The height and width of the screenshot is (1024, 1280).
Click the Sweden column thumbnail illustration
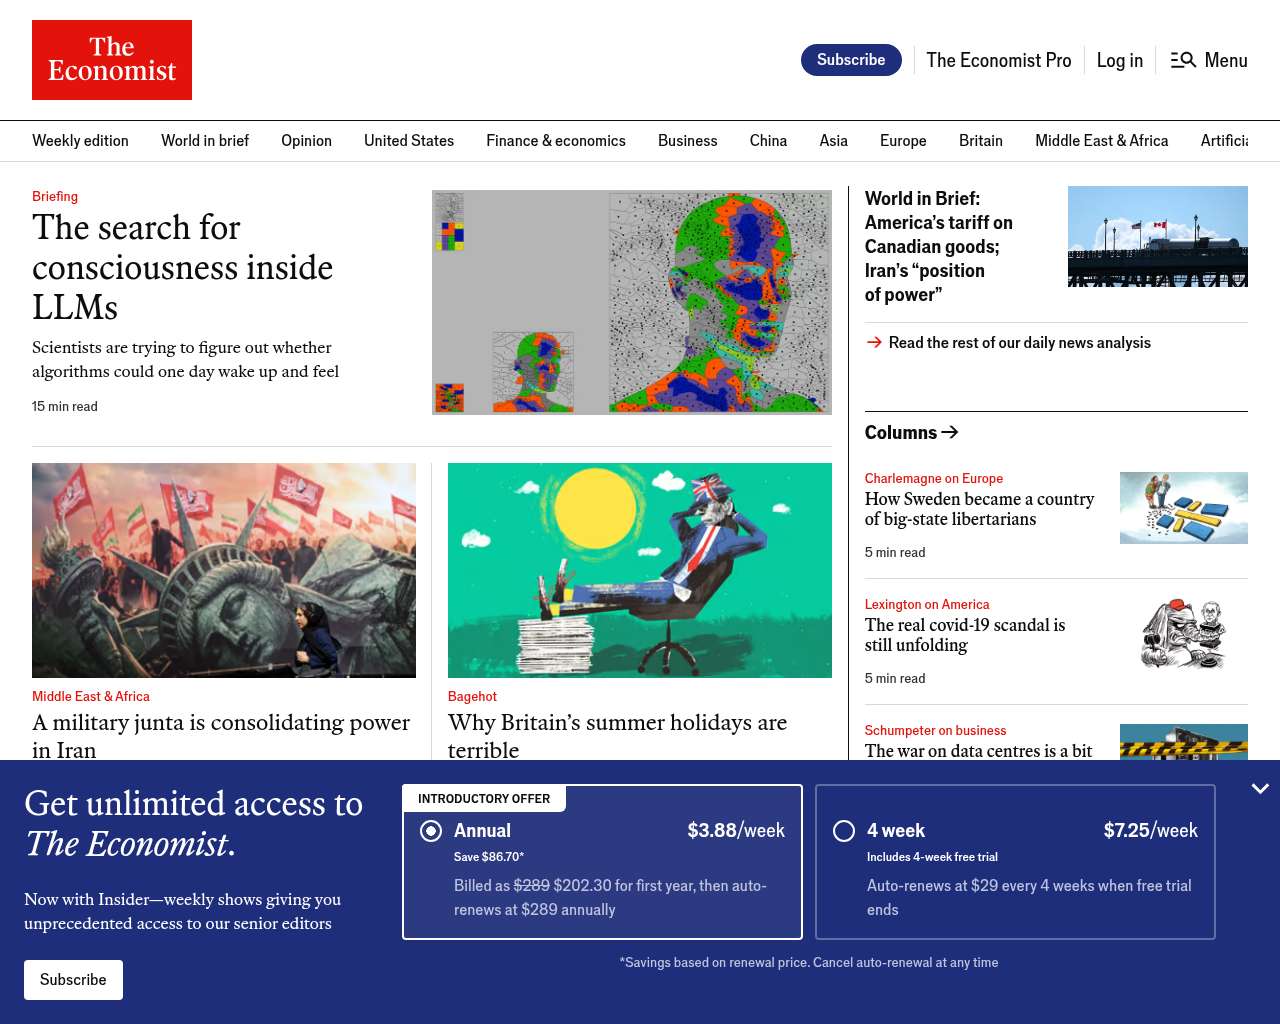click(1184, 508)
